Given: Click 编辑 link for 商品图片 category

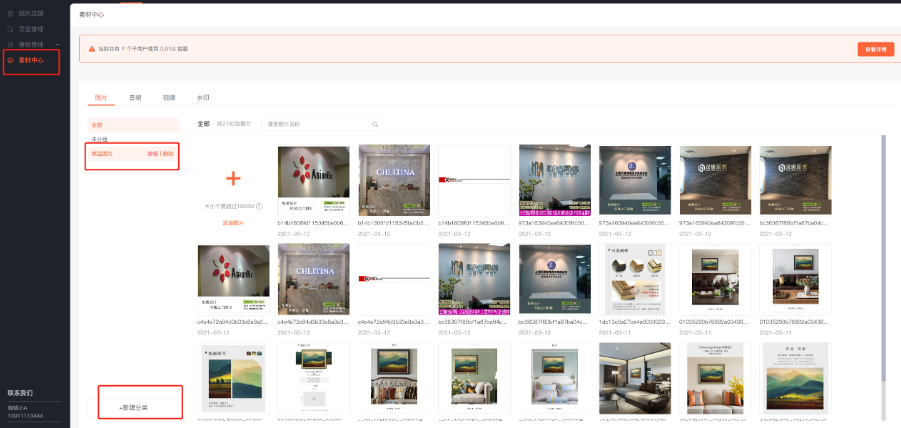Looking at the screenshot, I should [152, 154].
